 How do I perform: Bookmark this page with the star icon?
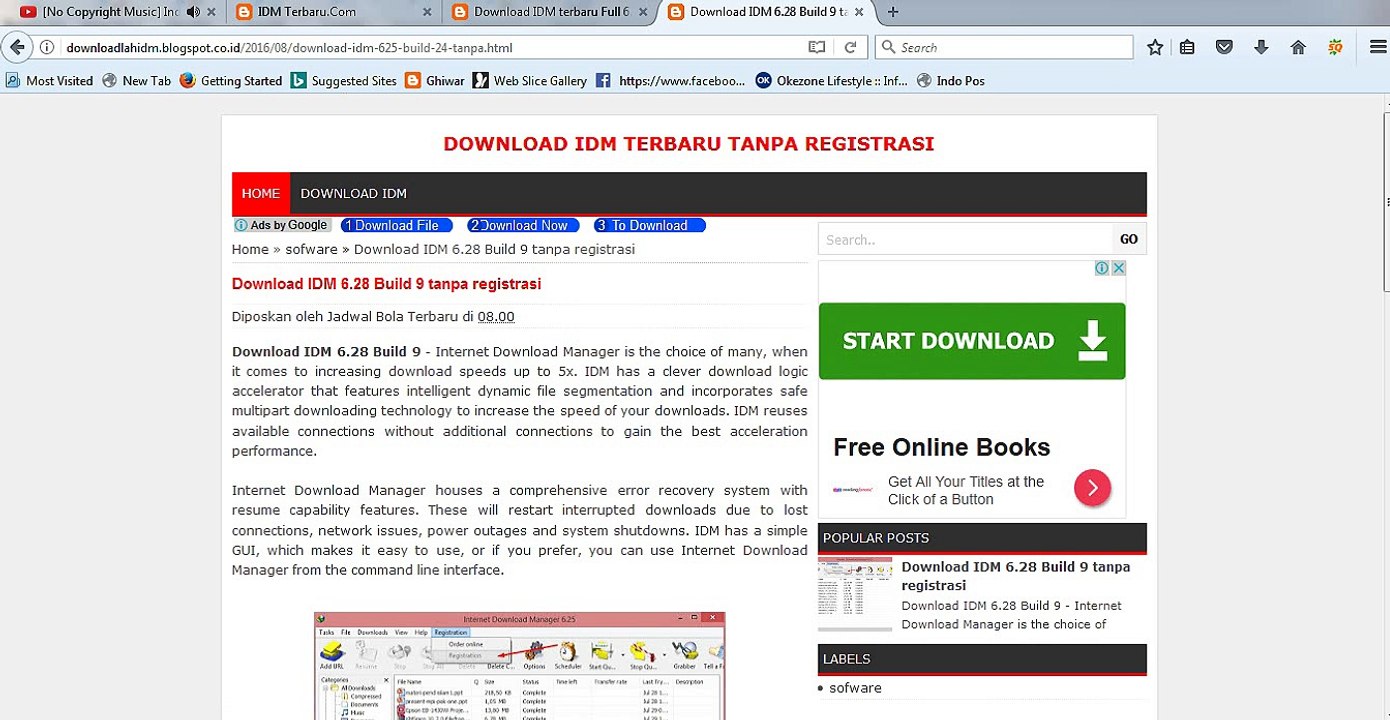[1155, 47]
